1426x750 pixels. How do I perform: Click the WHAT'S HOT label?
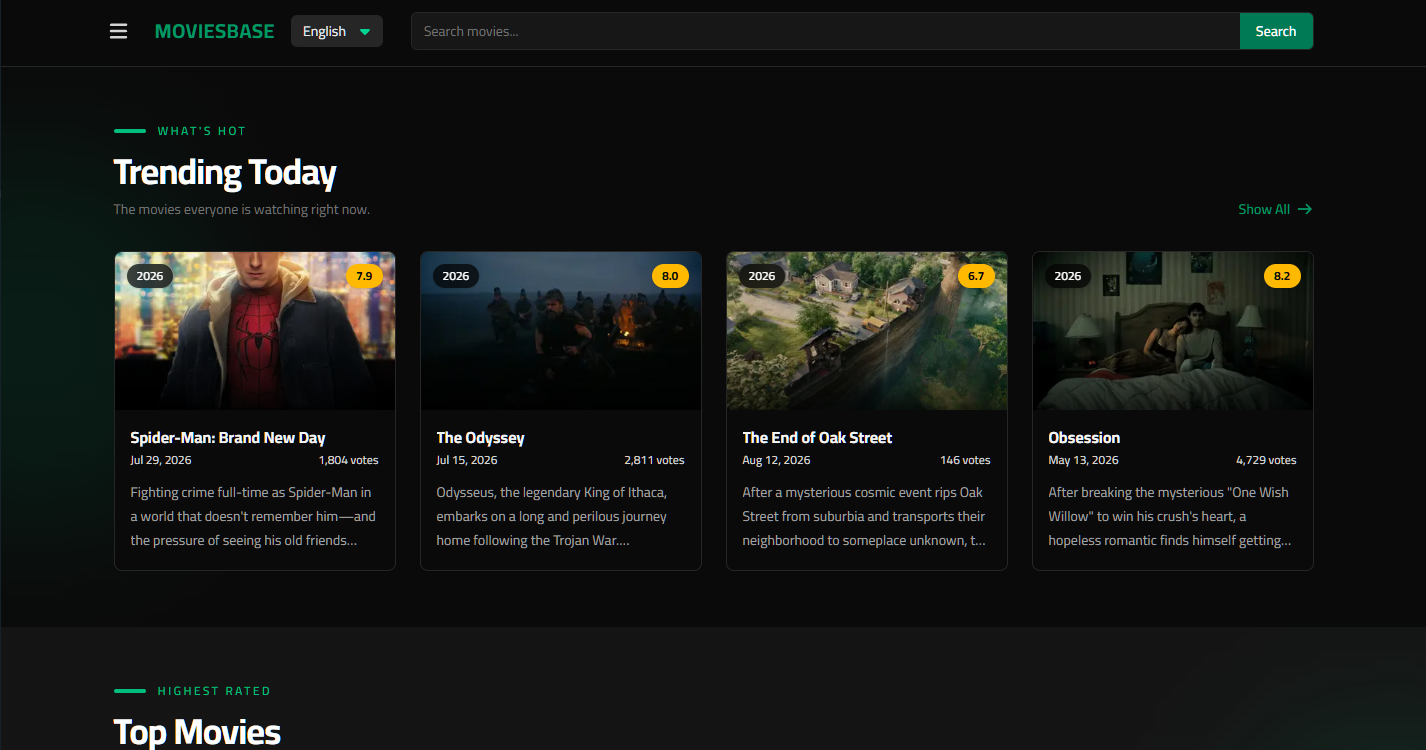click(201, 131)
